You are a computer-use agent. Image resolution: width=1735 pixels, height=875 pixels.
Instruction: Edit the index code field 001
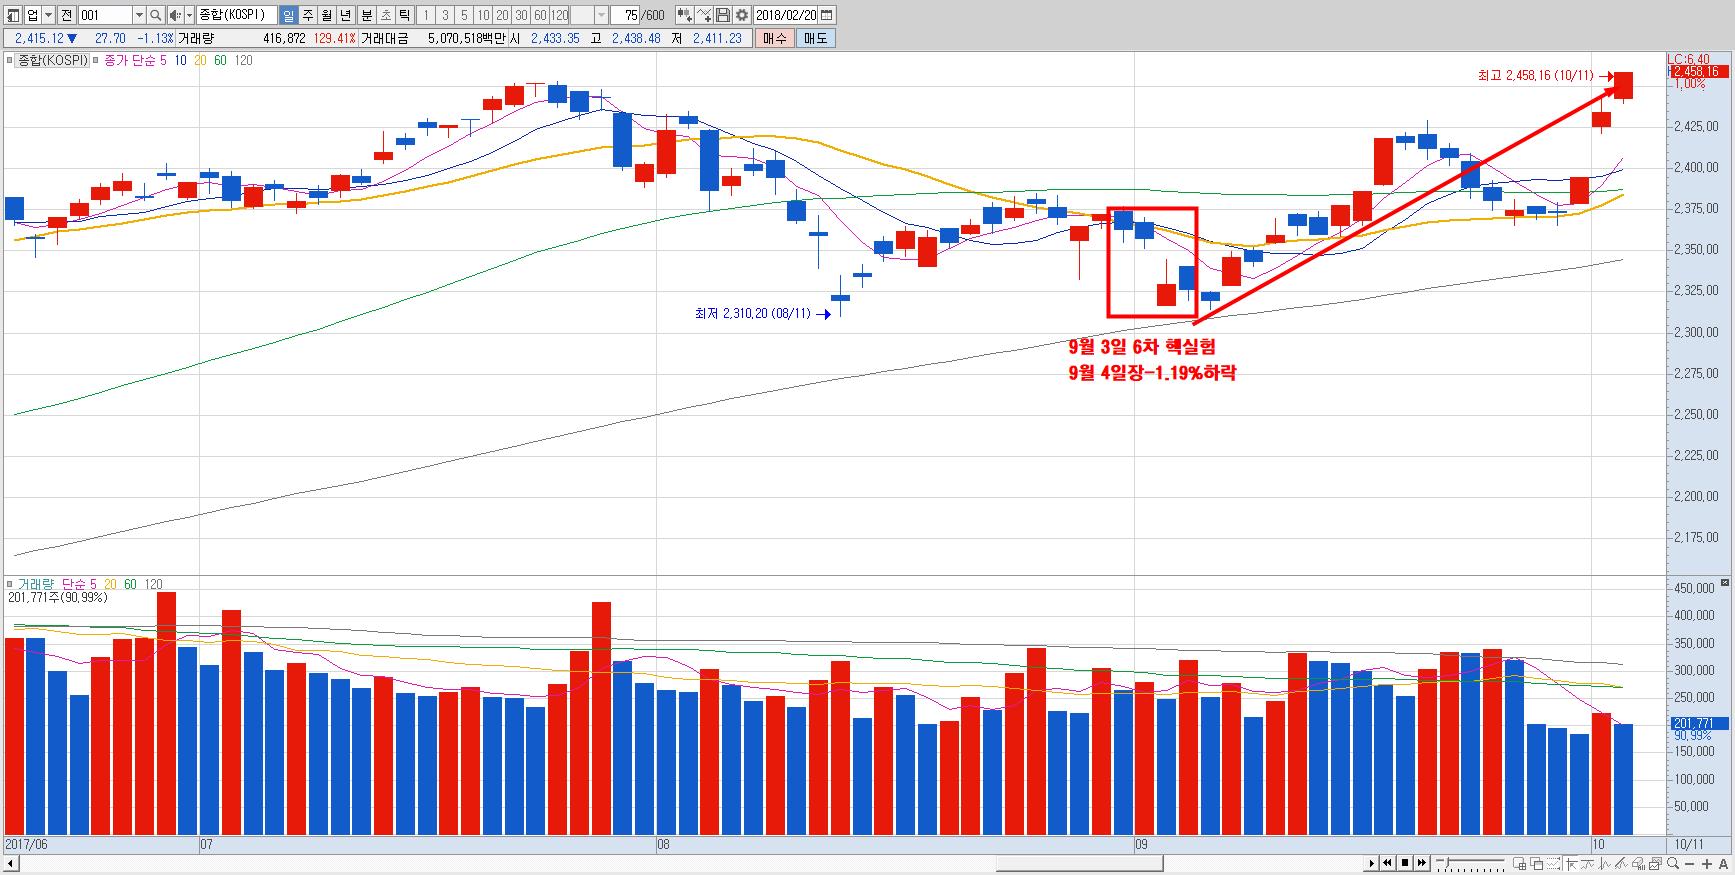pyautogui.click(x=105, y=15)
